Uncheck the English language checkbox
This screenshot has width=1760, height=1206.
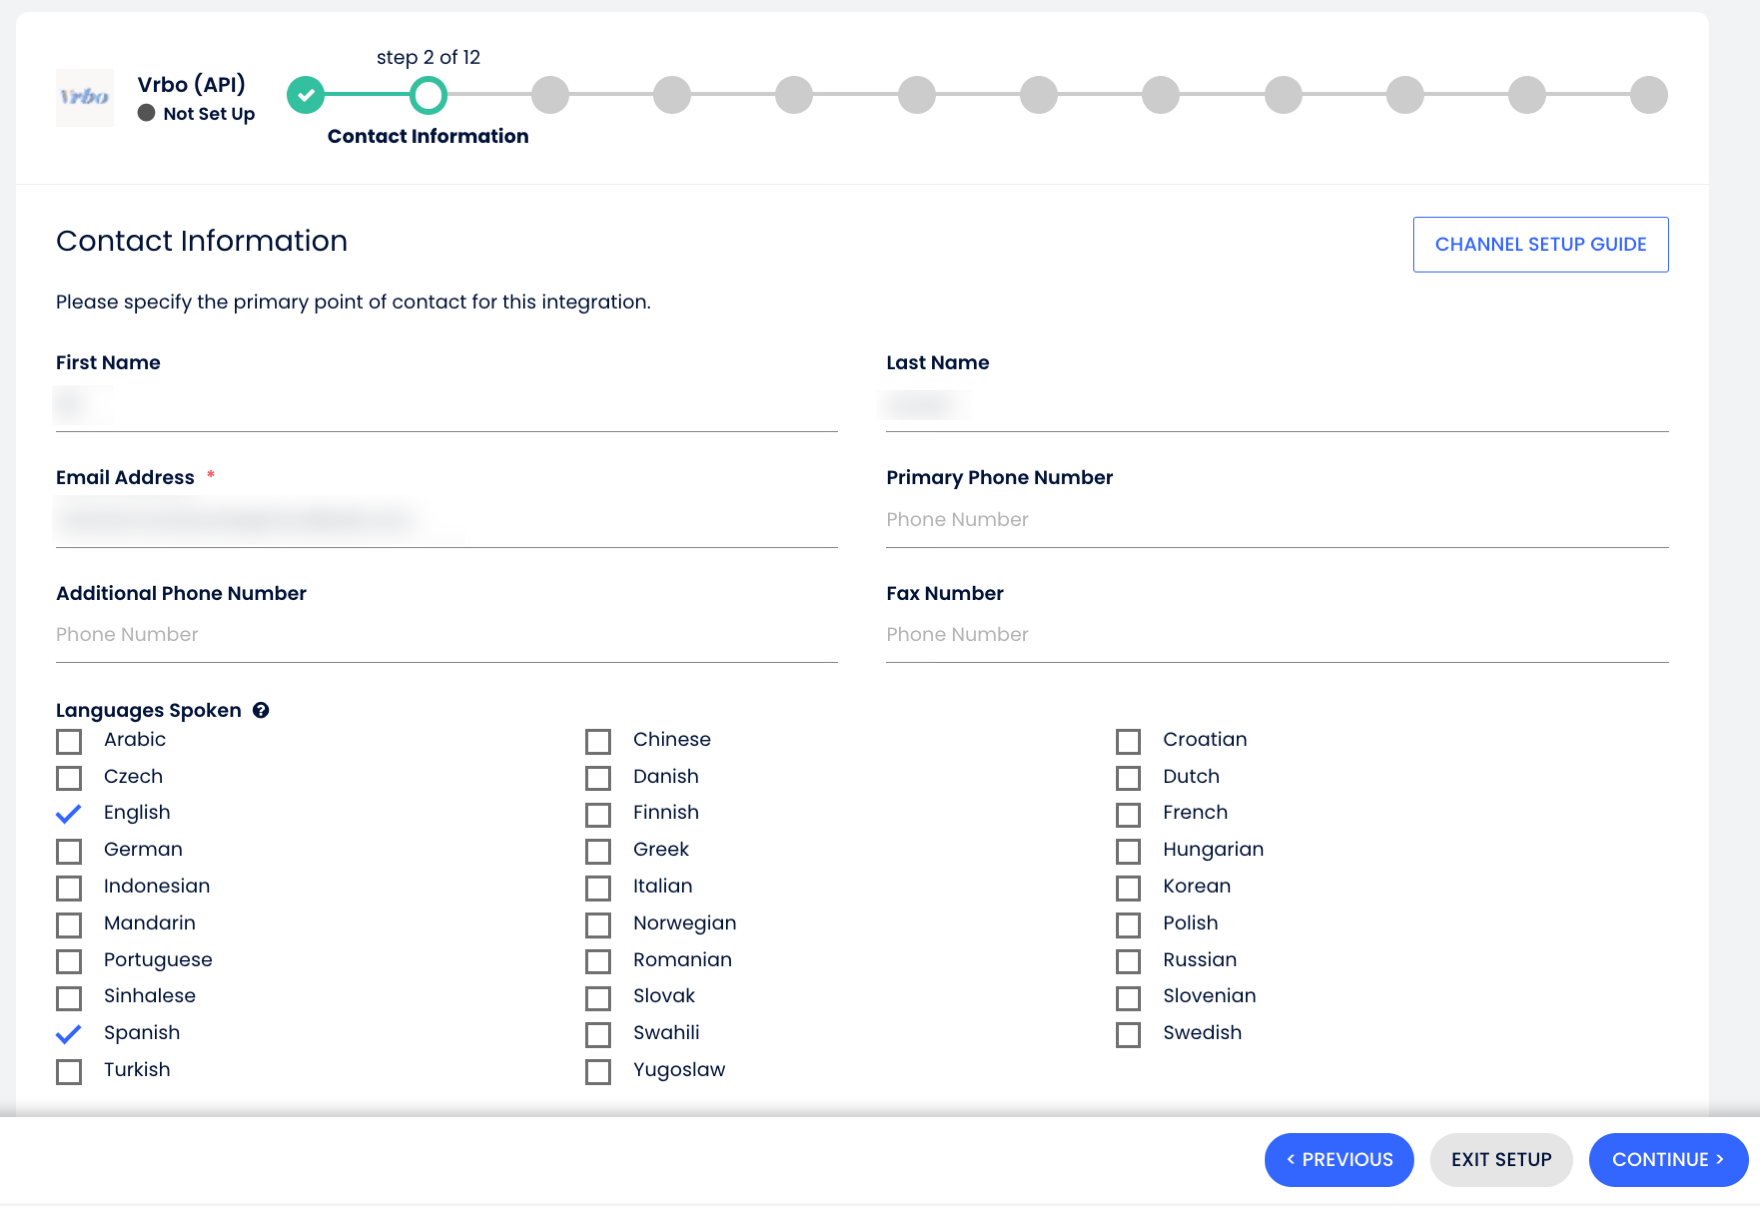pyautogui.click(x=69, y=814)
